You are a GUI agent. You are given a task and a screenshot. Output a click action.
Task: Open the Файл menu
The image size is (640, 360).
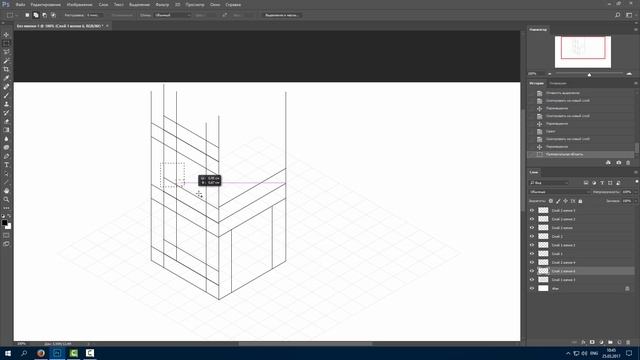click(x=20, y=4)
